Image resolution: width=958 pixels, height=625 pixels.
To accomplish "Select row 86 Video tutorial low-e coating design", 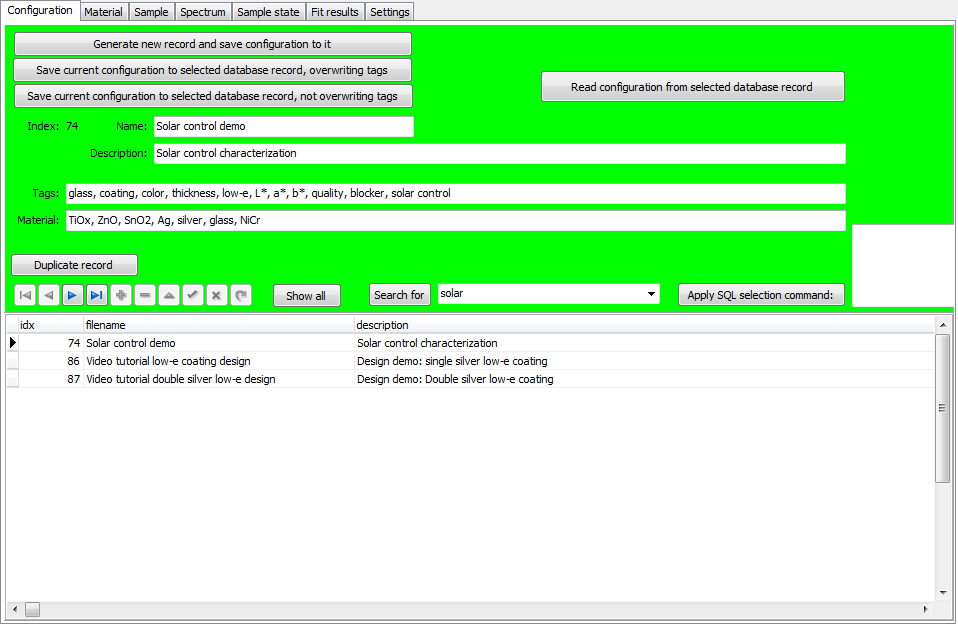I will point(168,361).
